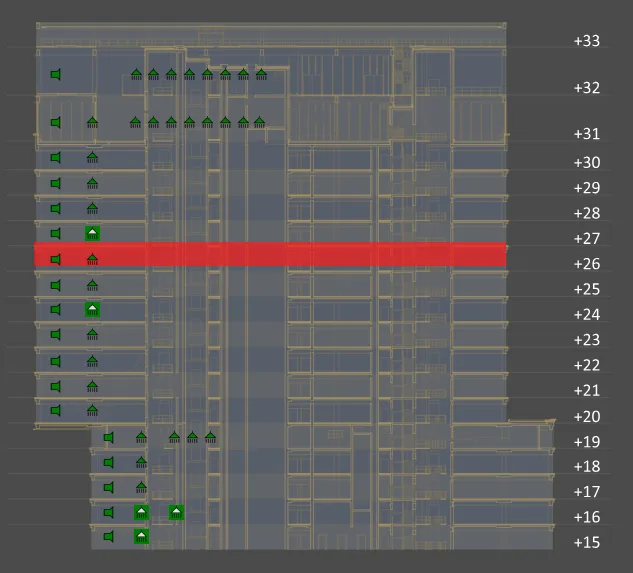Click the detector icon on floor +18
Screen dimensions: 633x573
(x=141, y=462)
